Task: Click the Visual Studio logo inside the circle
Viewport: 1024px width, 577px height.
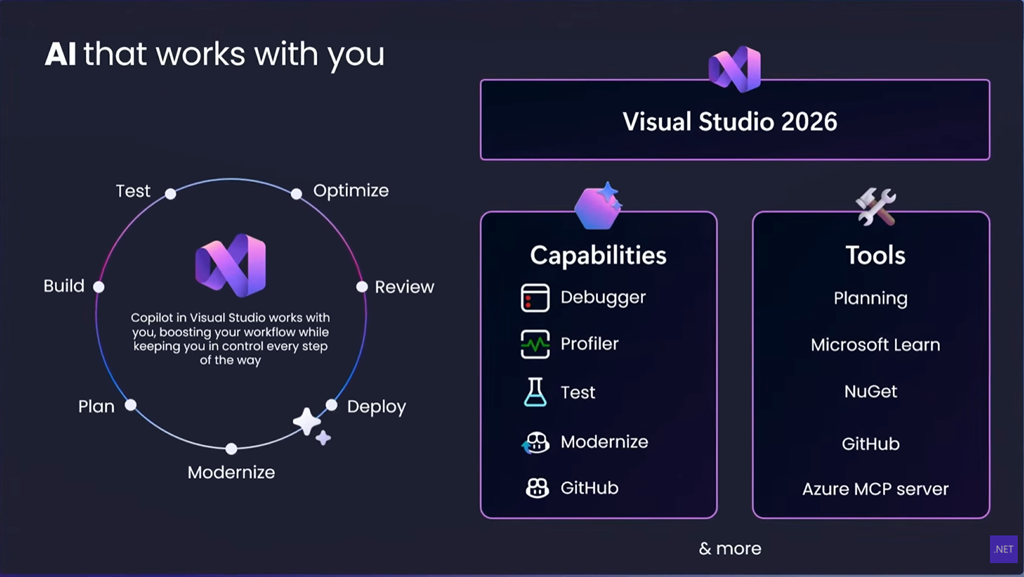Action: click(x=231, y=265)
